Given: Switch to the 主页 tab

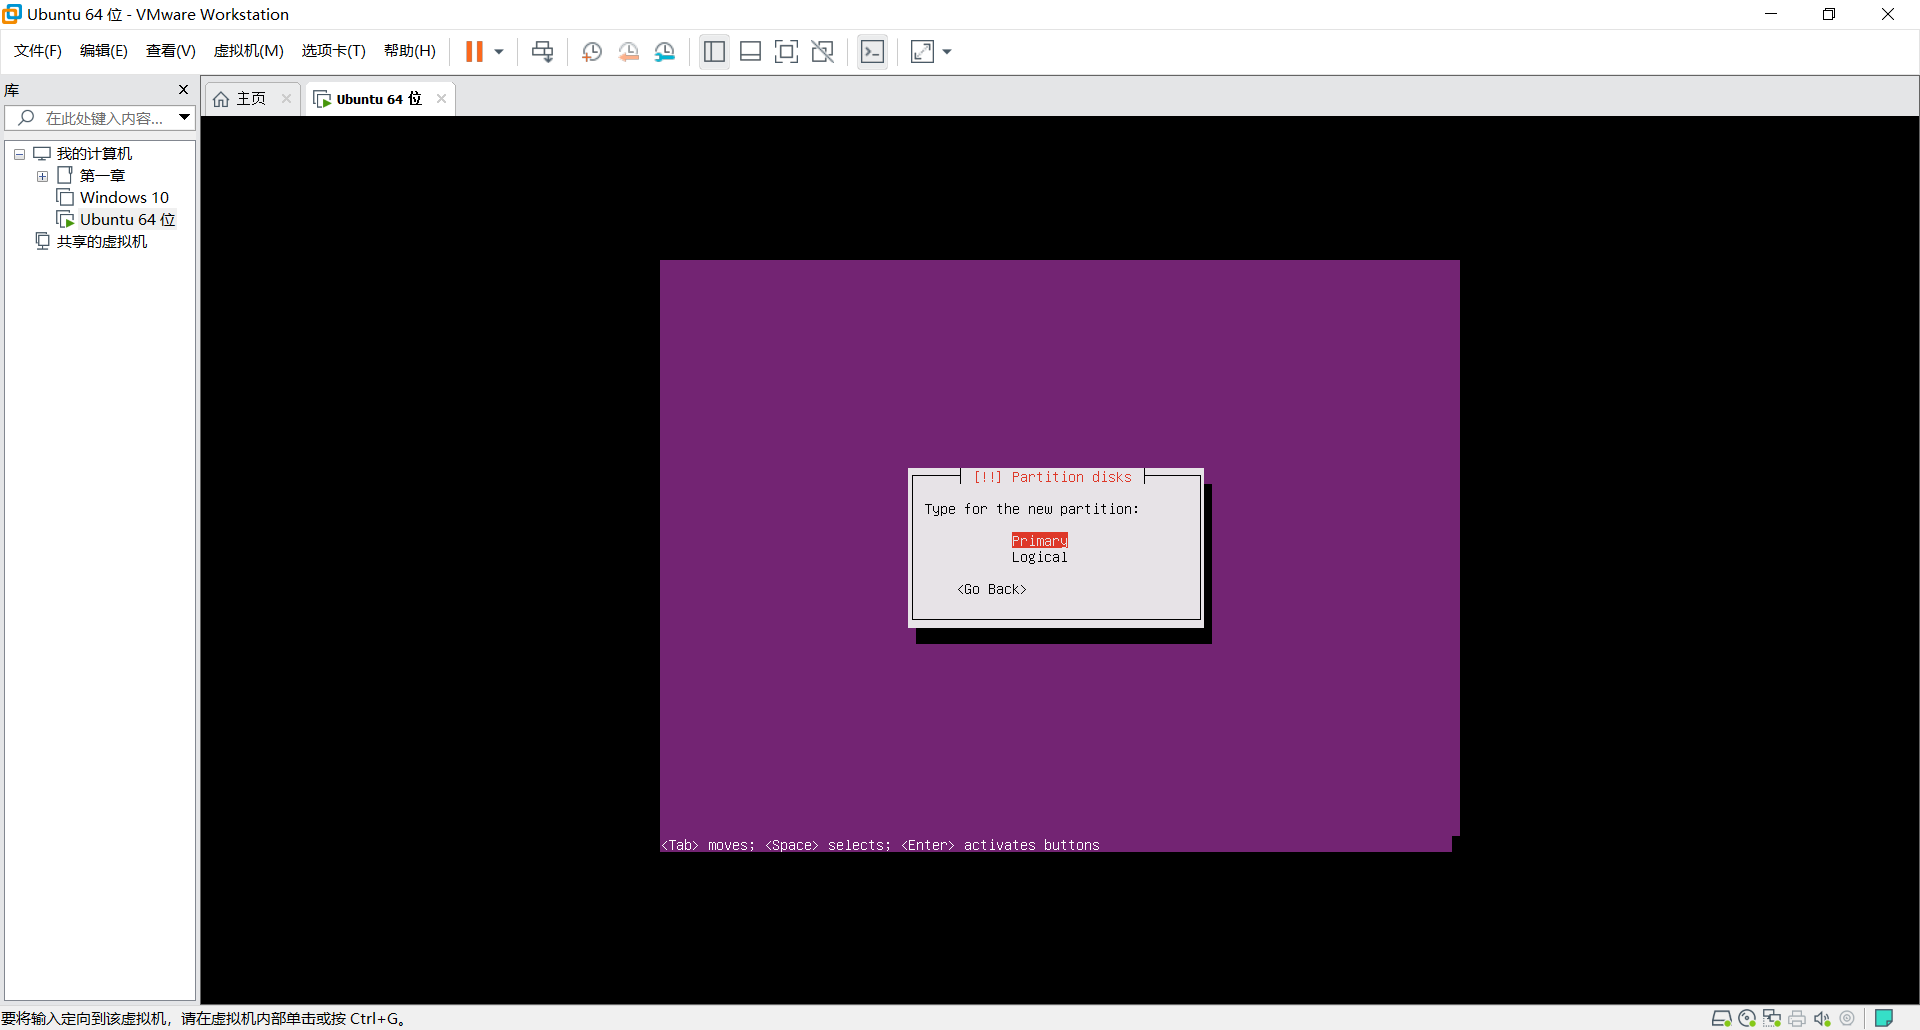Looking at the screenshot, I should point(252,98).
